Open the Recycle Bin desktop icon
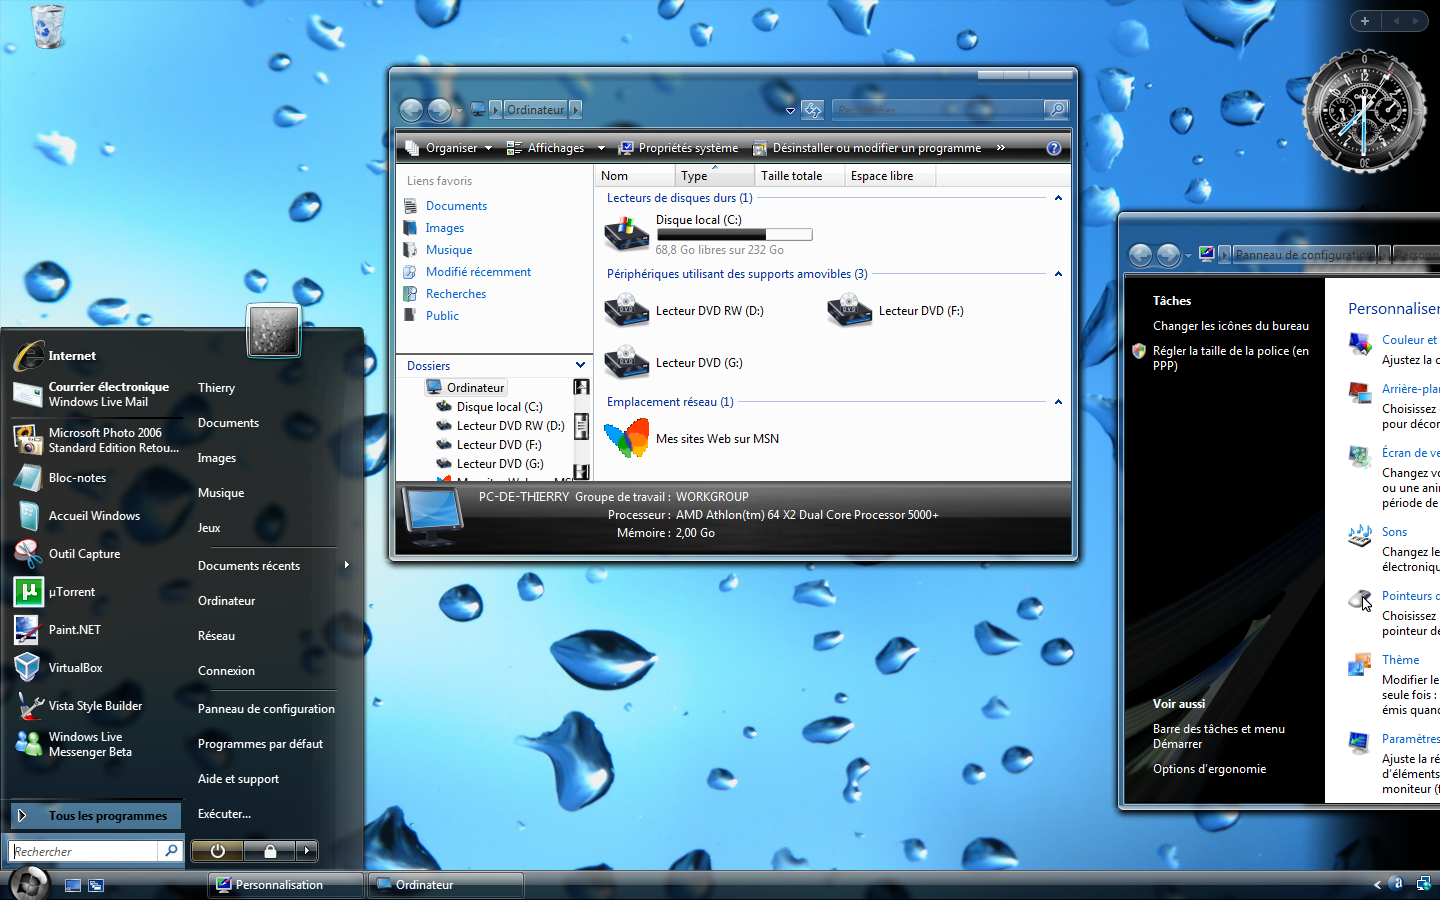Image resolution: width=1440 pixels, height=900 pixels. [47, 26]
